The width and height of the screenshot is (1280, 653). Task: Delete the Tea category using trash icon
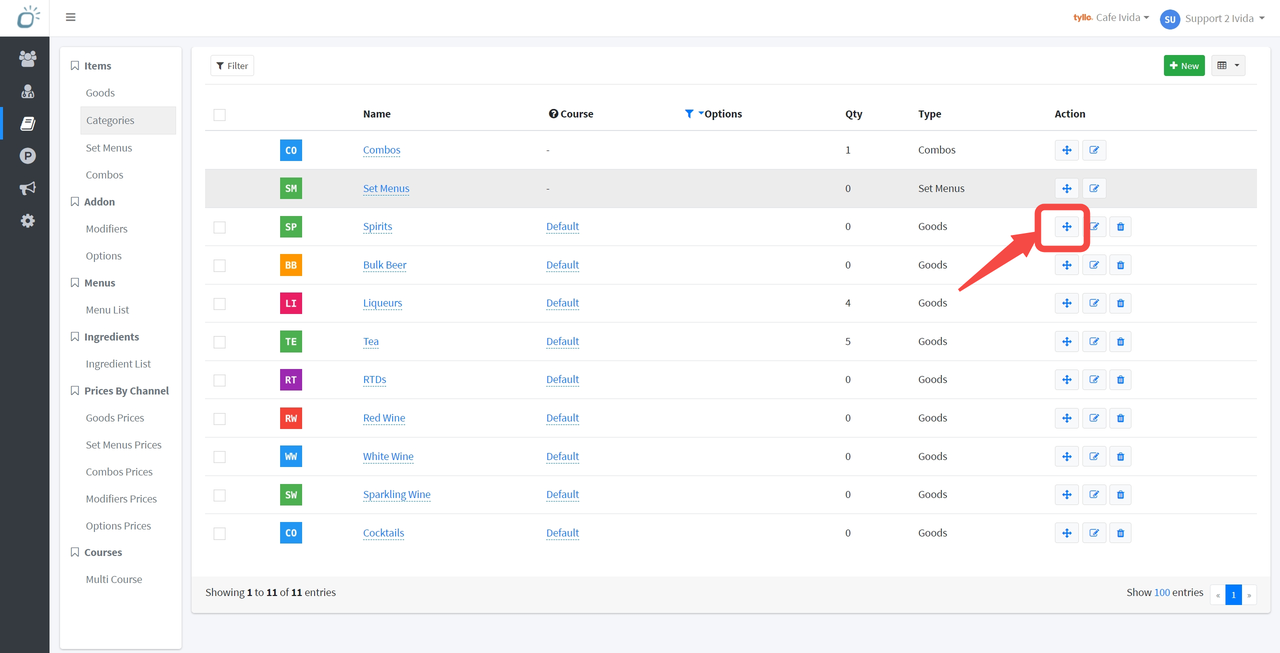[1120, 342]
